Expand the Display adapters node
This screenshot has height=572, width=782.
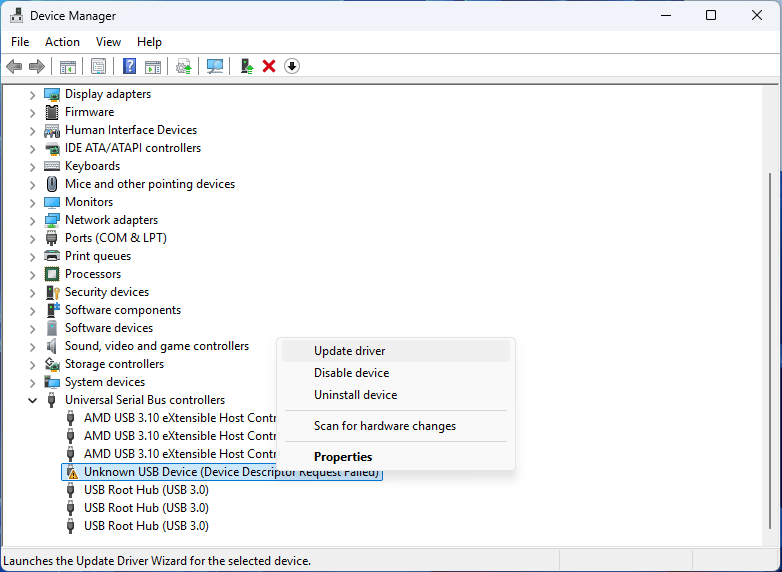32,95
